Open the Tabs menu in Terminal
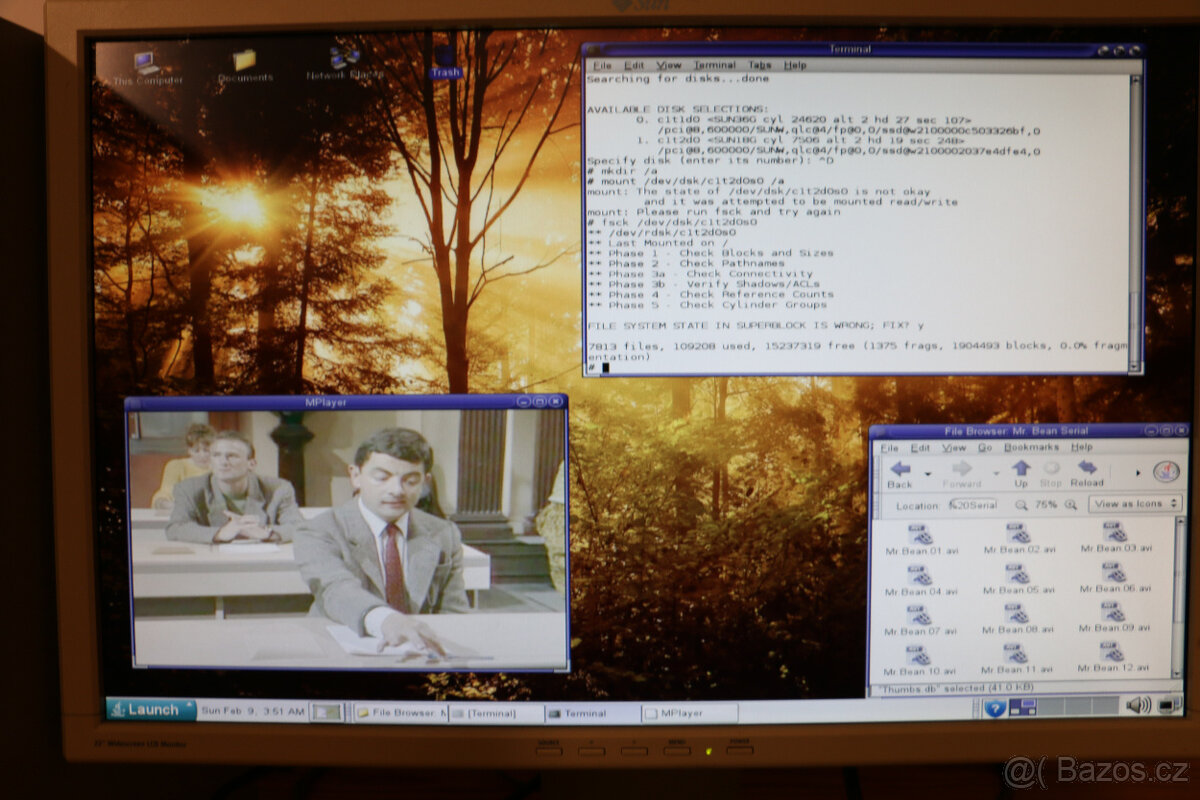The width and height of the screenshot is (1200, 800). [x=760, y=65]
